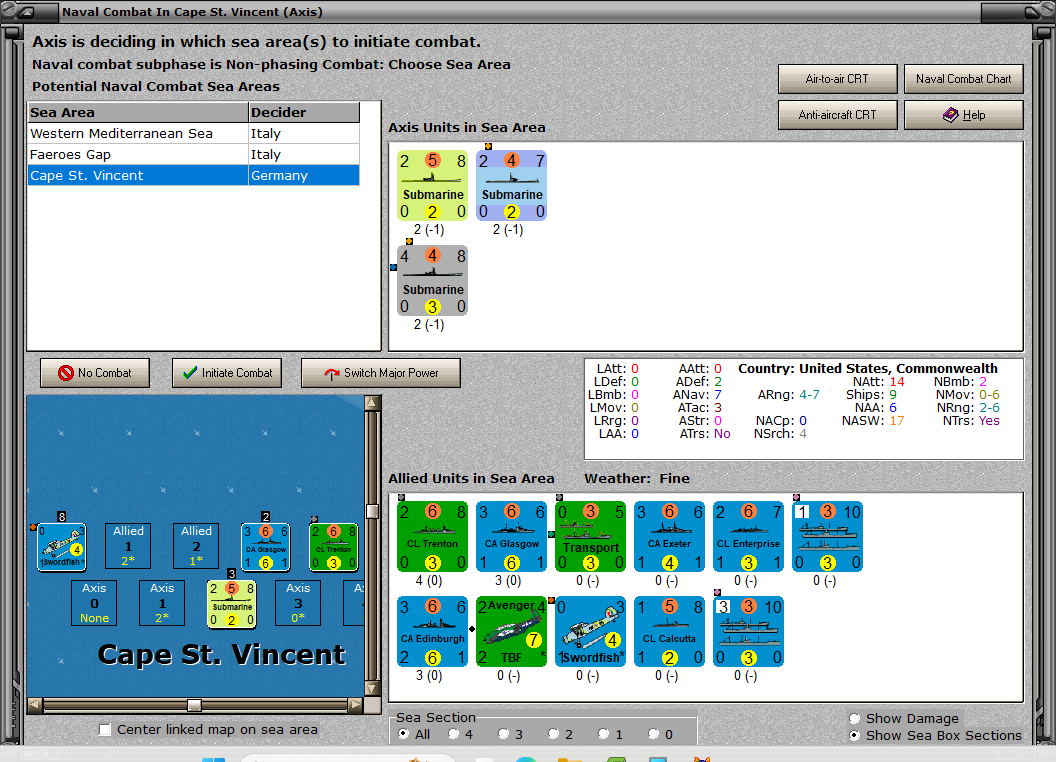Select the CL Calcutta unit counter

pyautogui.click(x=669, y=632)
